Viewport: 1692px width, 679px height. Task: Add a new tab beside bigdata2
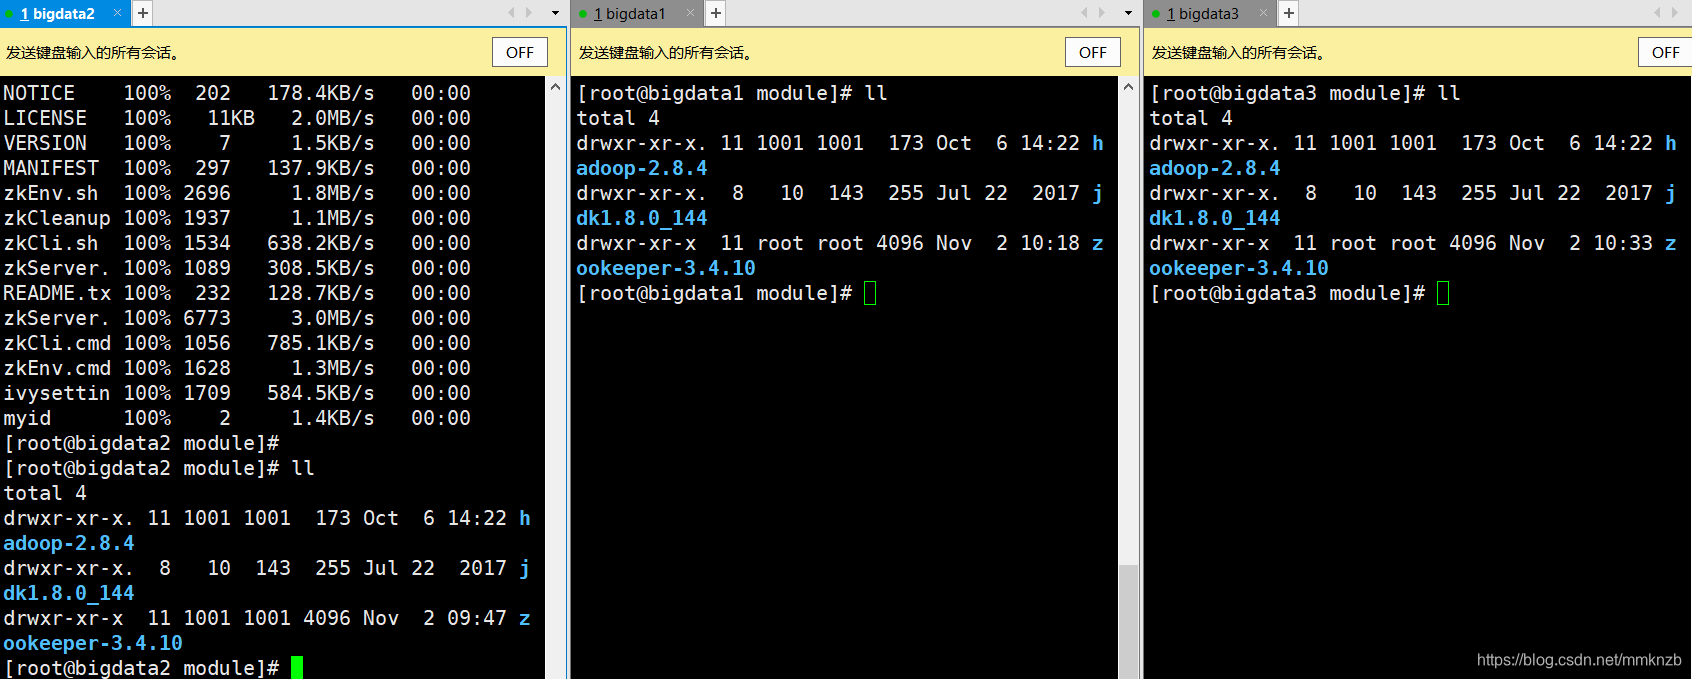143,13
